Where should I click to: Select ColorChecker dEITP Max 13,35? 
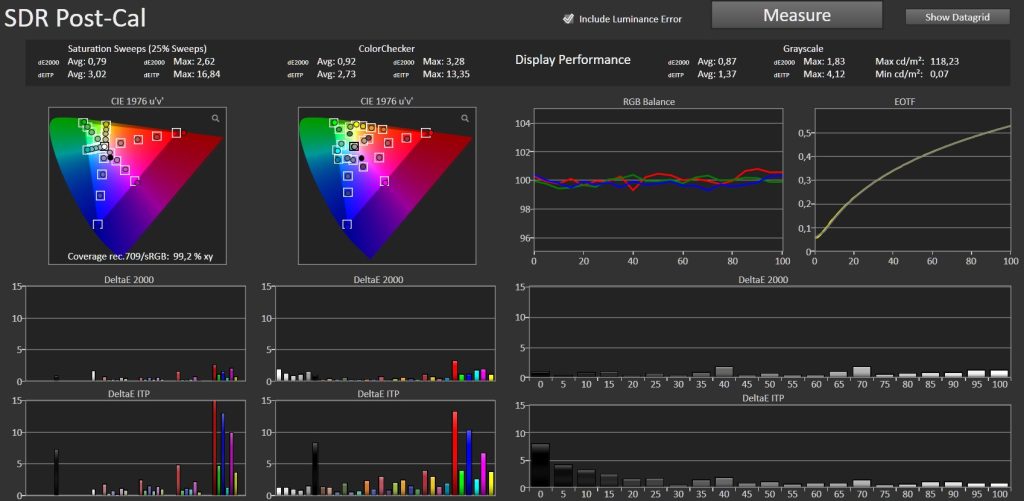446,74
